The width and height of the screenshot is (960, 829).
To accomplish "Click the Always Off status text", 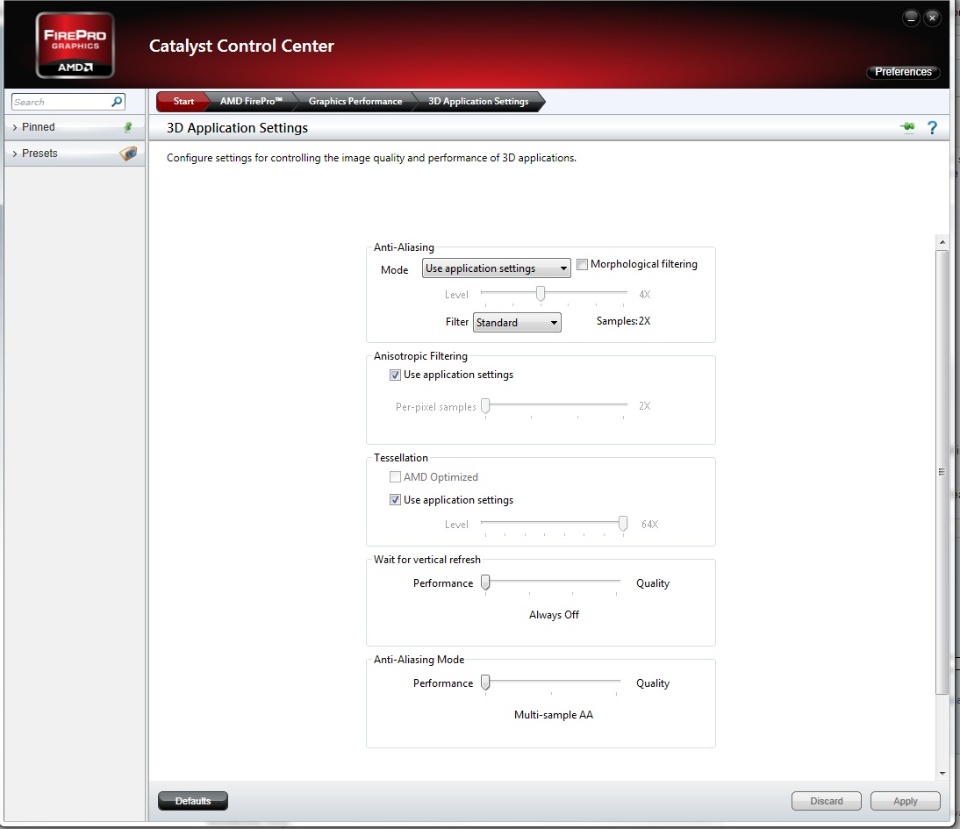I will pos(553,615).
